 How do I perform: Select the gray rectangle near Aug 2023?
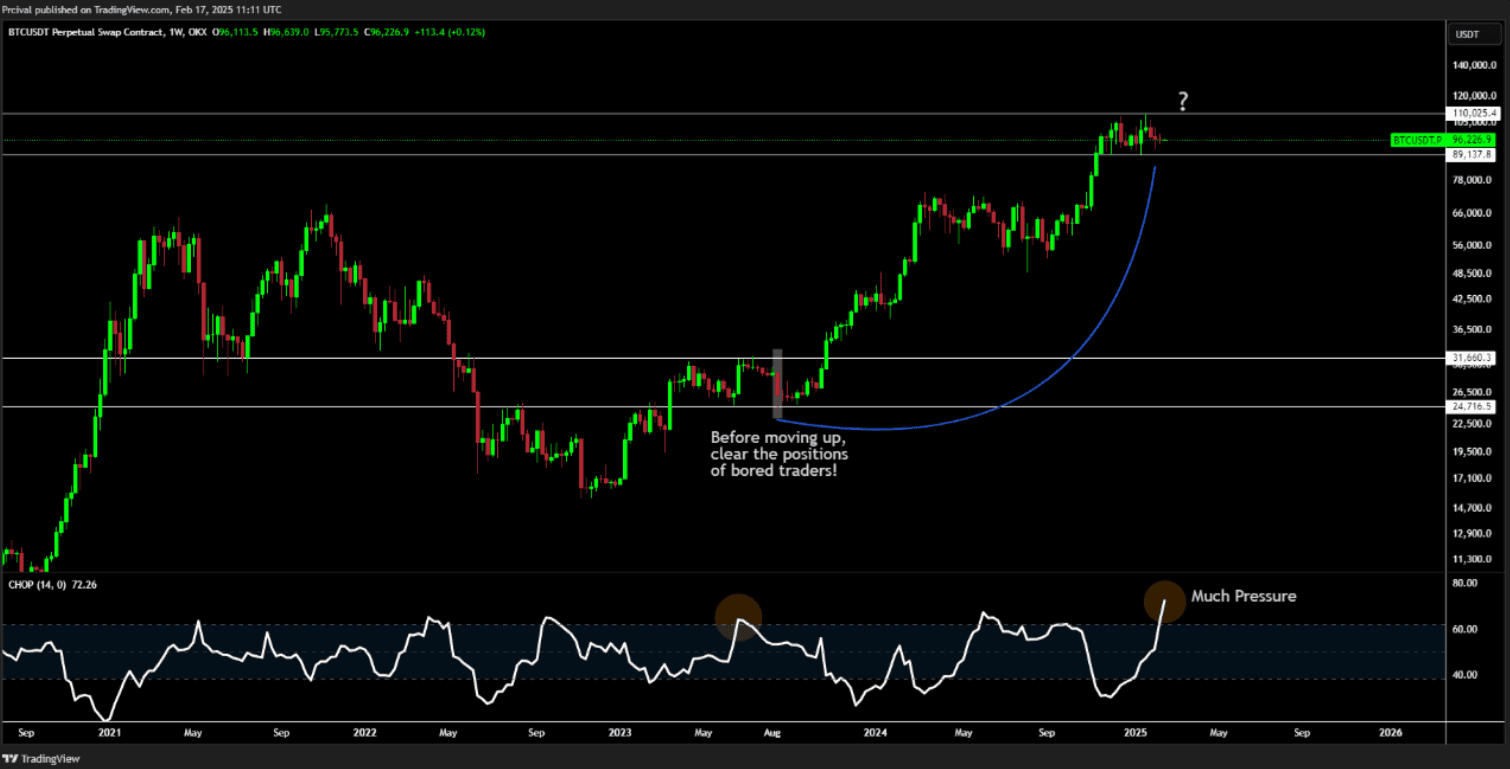coord(777,383)
